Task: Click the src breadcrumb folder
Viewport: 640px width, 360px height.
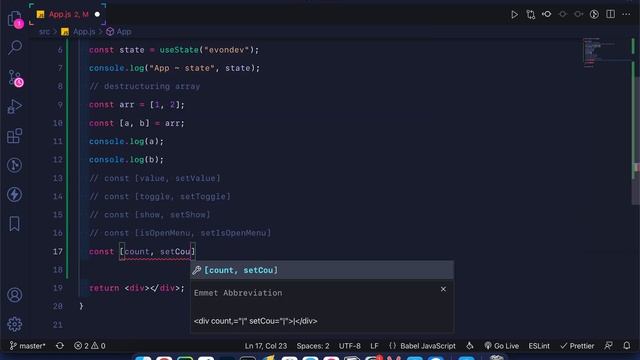Action: [x=44, y=32]
